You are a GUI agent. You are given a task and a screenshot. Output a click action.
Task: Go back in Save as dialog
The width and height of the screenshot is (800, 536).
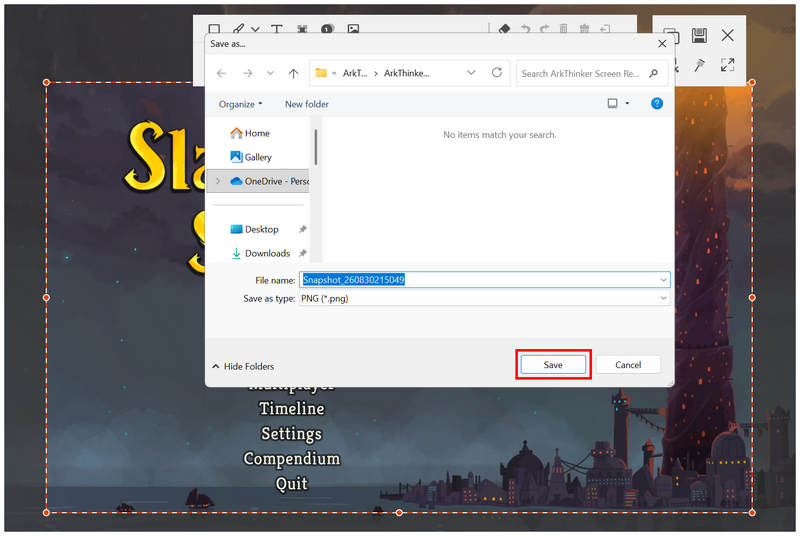(221, 73)
